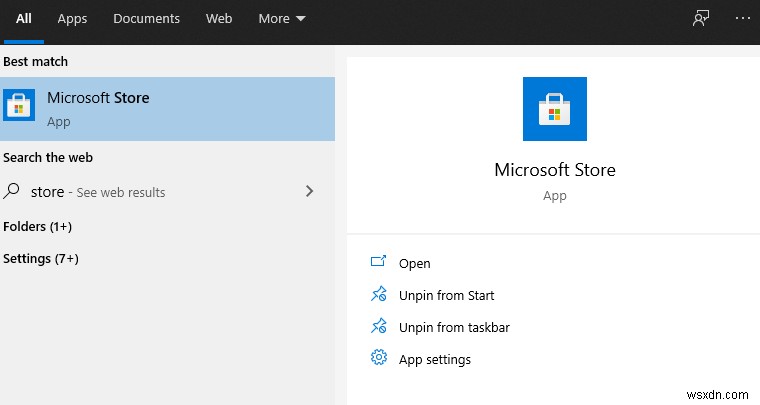760x405 pixels.
Task: Expand the Settings (7+) results group
Action: 41,259
